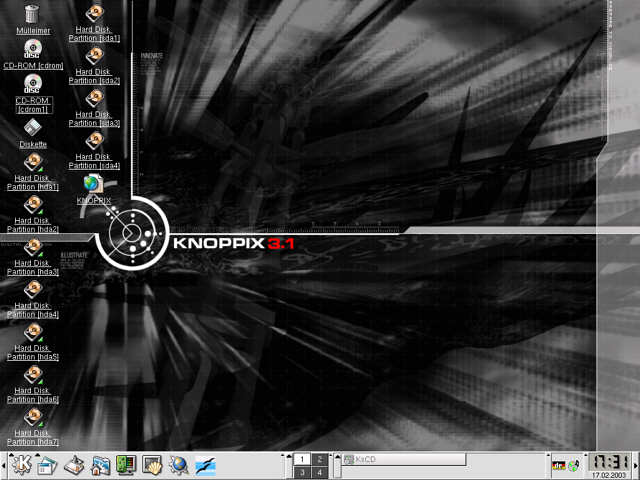
Task: Launch the OpenOffice seagull icon
Action: 205,466
